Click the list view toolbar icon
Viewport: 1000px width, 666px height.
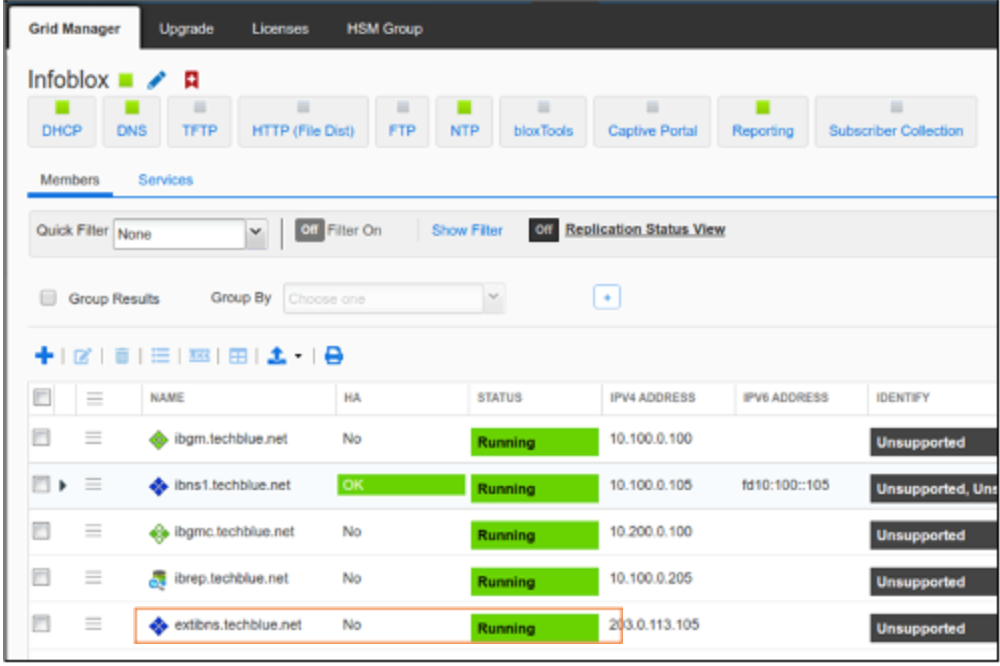160,355
